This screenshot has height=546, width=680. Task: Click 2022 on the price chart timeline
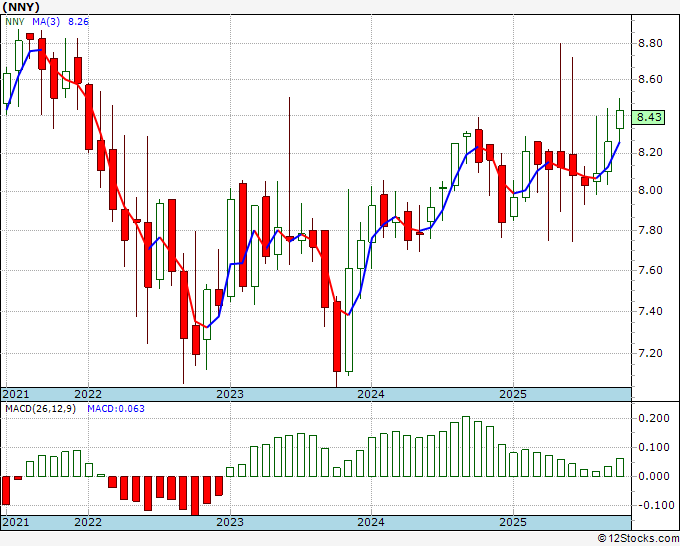(88, 394)
